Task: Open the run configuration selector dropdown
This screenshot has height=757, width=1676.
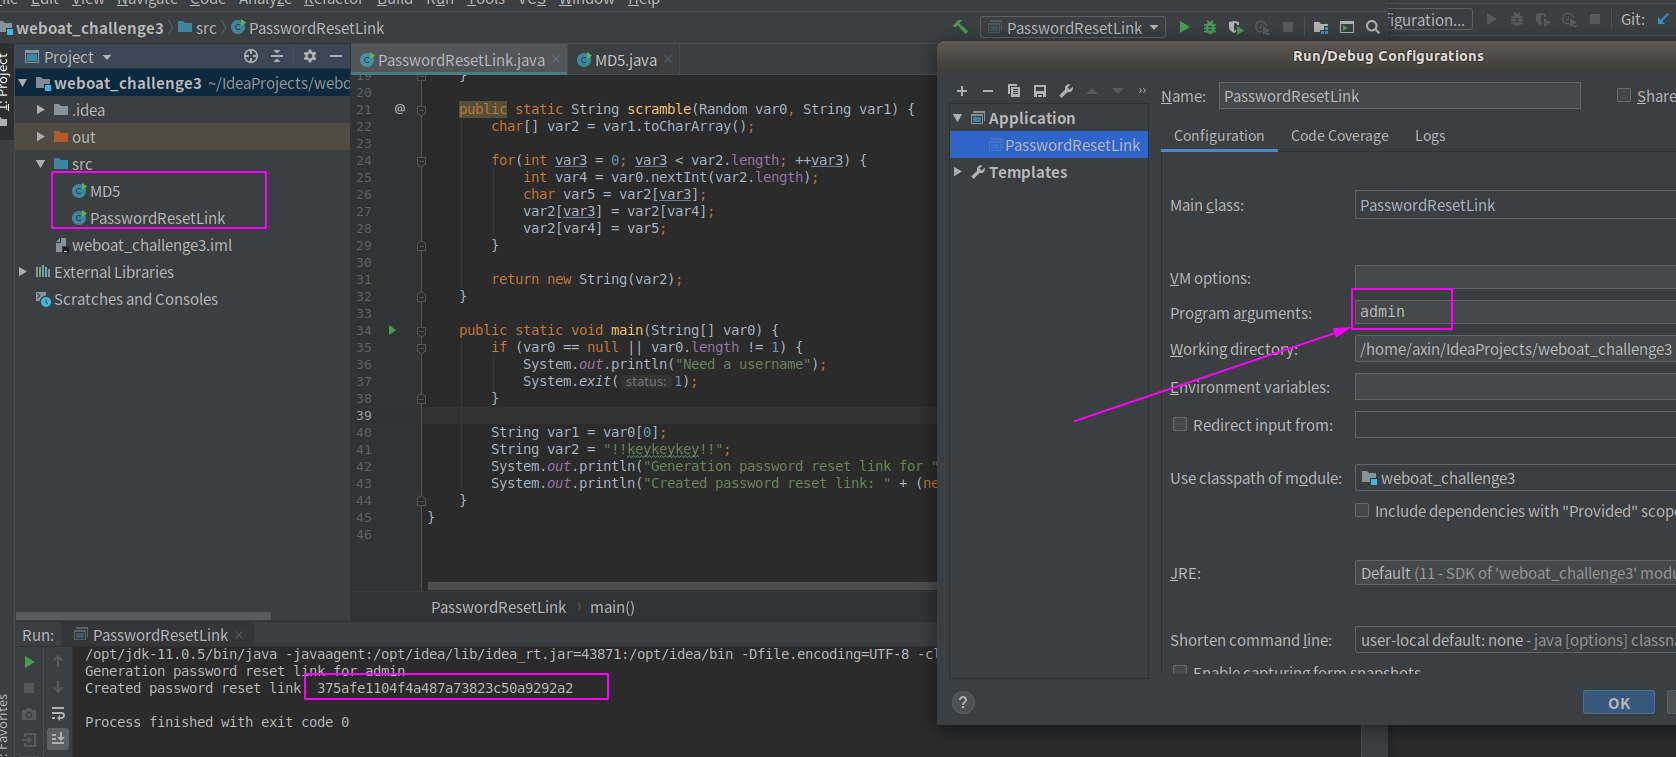Action: 1073,28
